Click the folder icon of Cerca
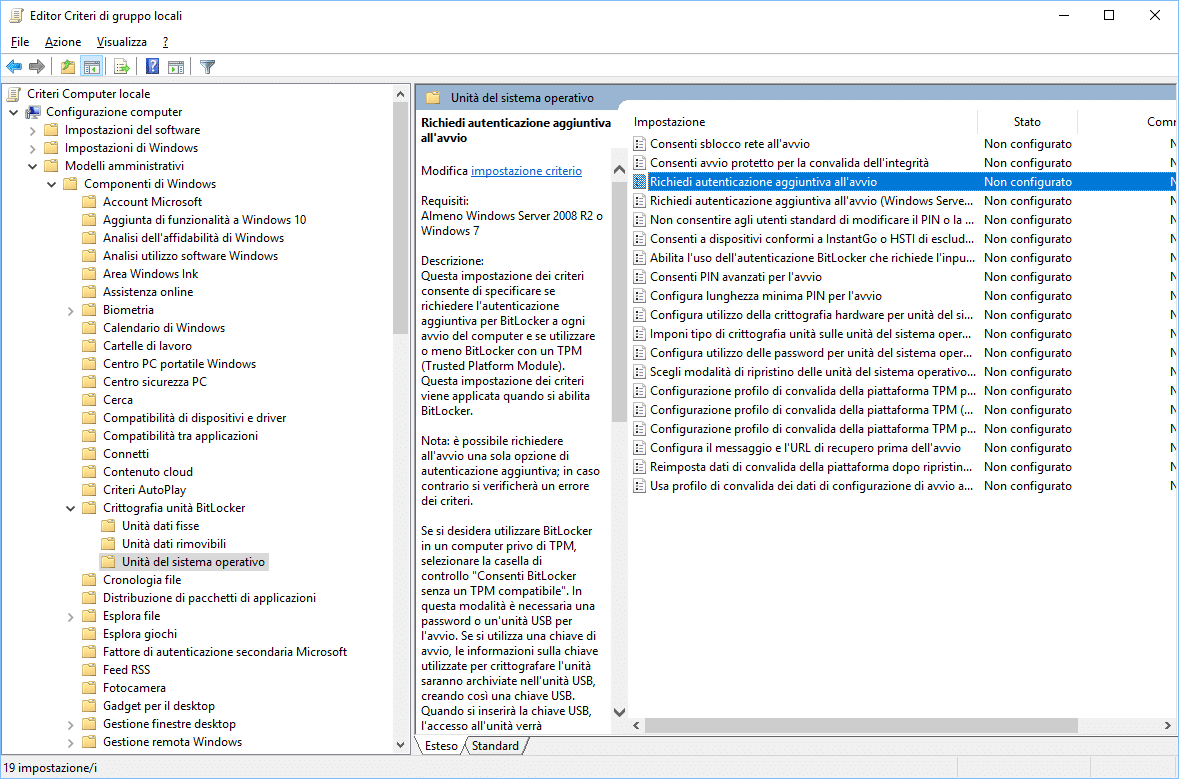Image resolution: width=1179 pixels, height=779 pixels. [x=89, y=399]
